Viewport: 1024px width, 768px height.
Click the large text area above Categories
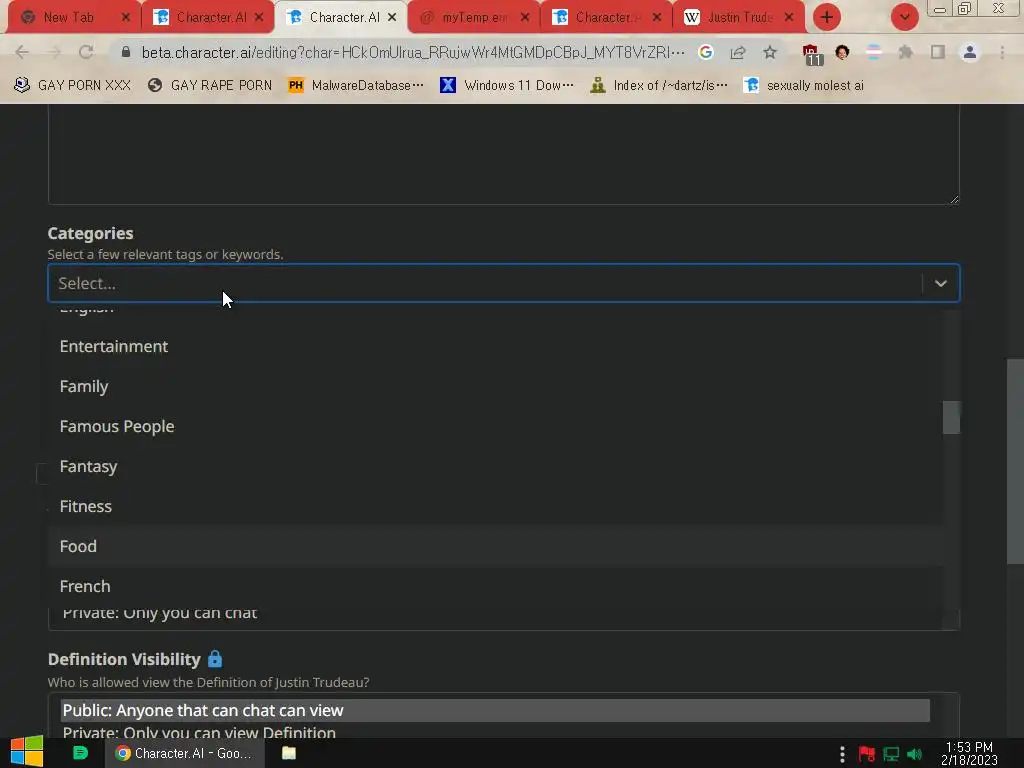coord(504,154)
